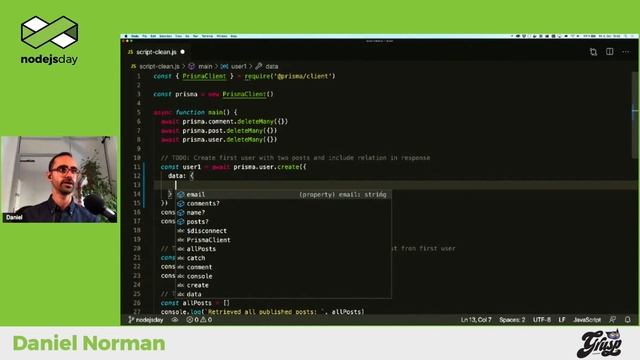Place cursor on 'require' in line 1
The height and width of the screenshot is (360, 640).
pos(259,76)
